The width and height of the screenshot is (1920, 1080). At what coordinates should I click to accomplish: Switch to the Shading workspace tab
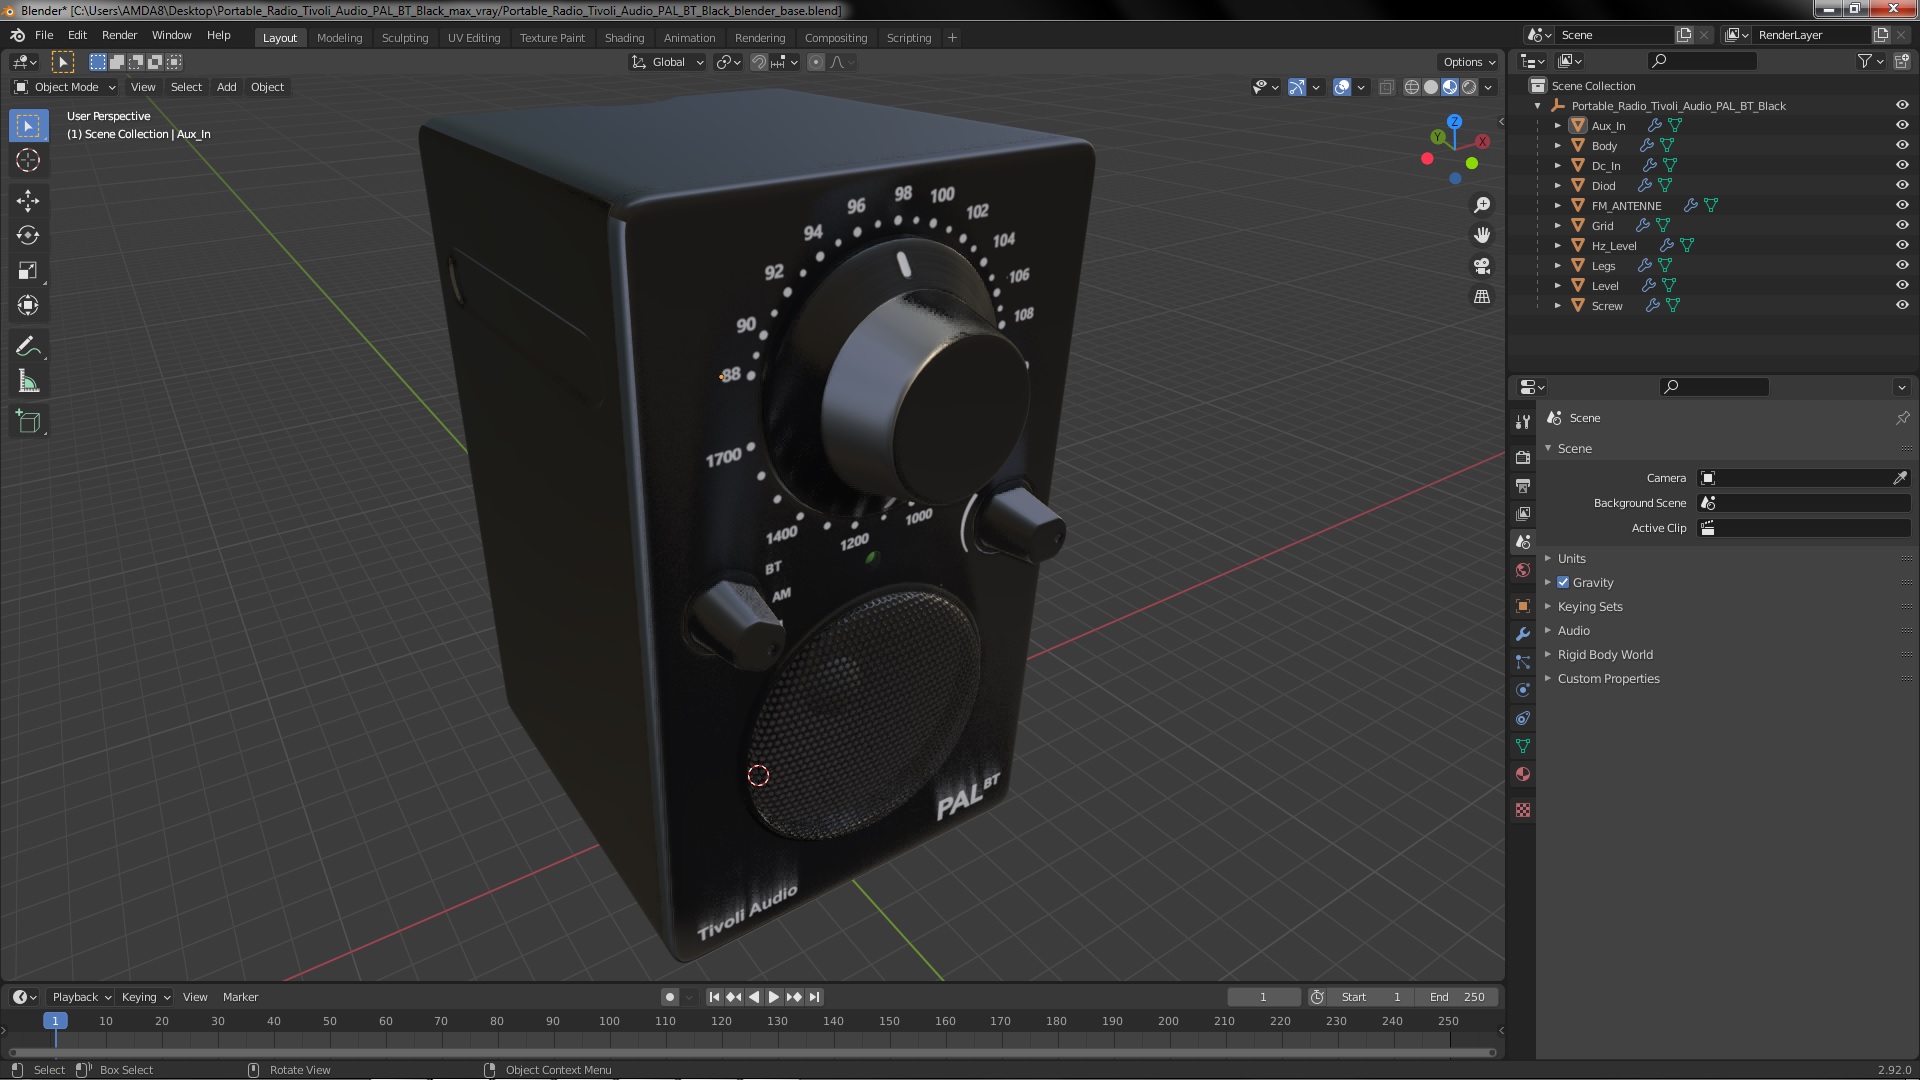click(624, 38)
